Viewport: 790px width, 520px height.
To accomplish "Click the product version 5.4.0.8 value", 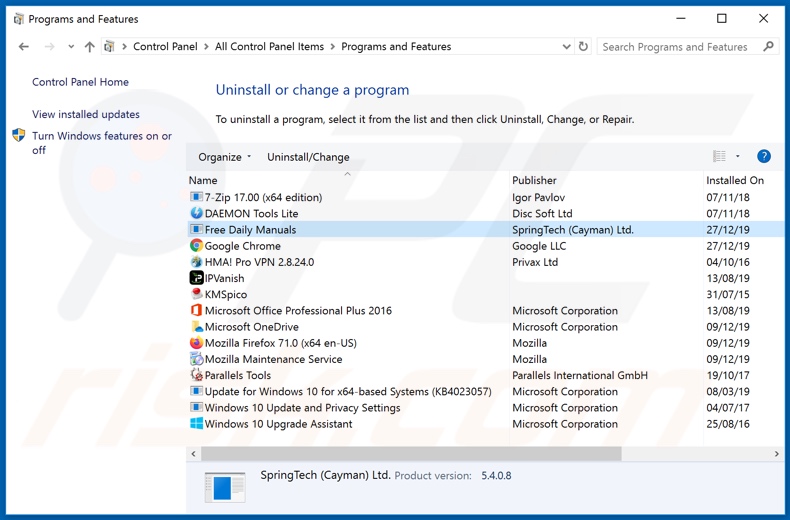I will point(496,475).
